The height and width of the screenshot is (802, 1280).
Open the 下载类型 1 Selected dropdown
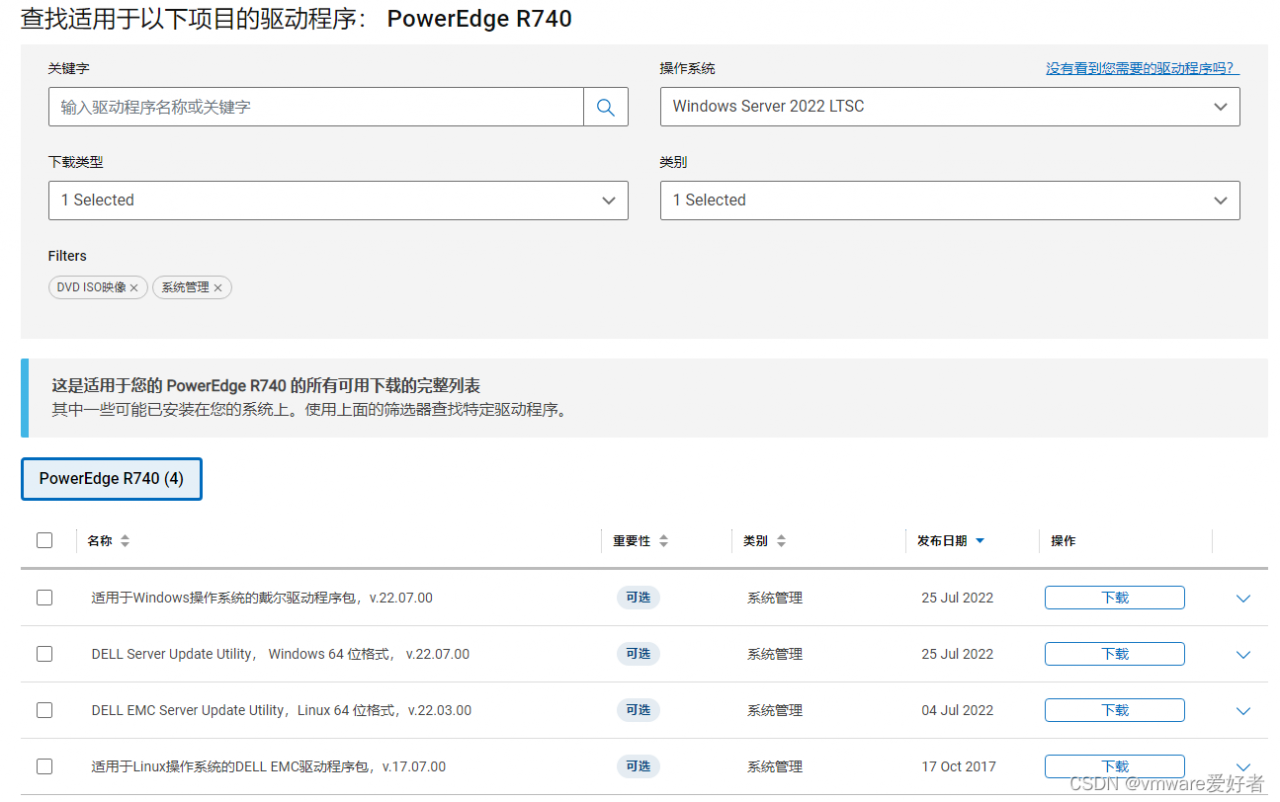(338, 200)
